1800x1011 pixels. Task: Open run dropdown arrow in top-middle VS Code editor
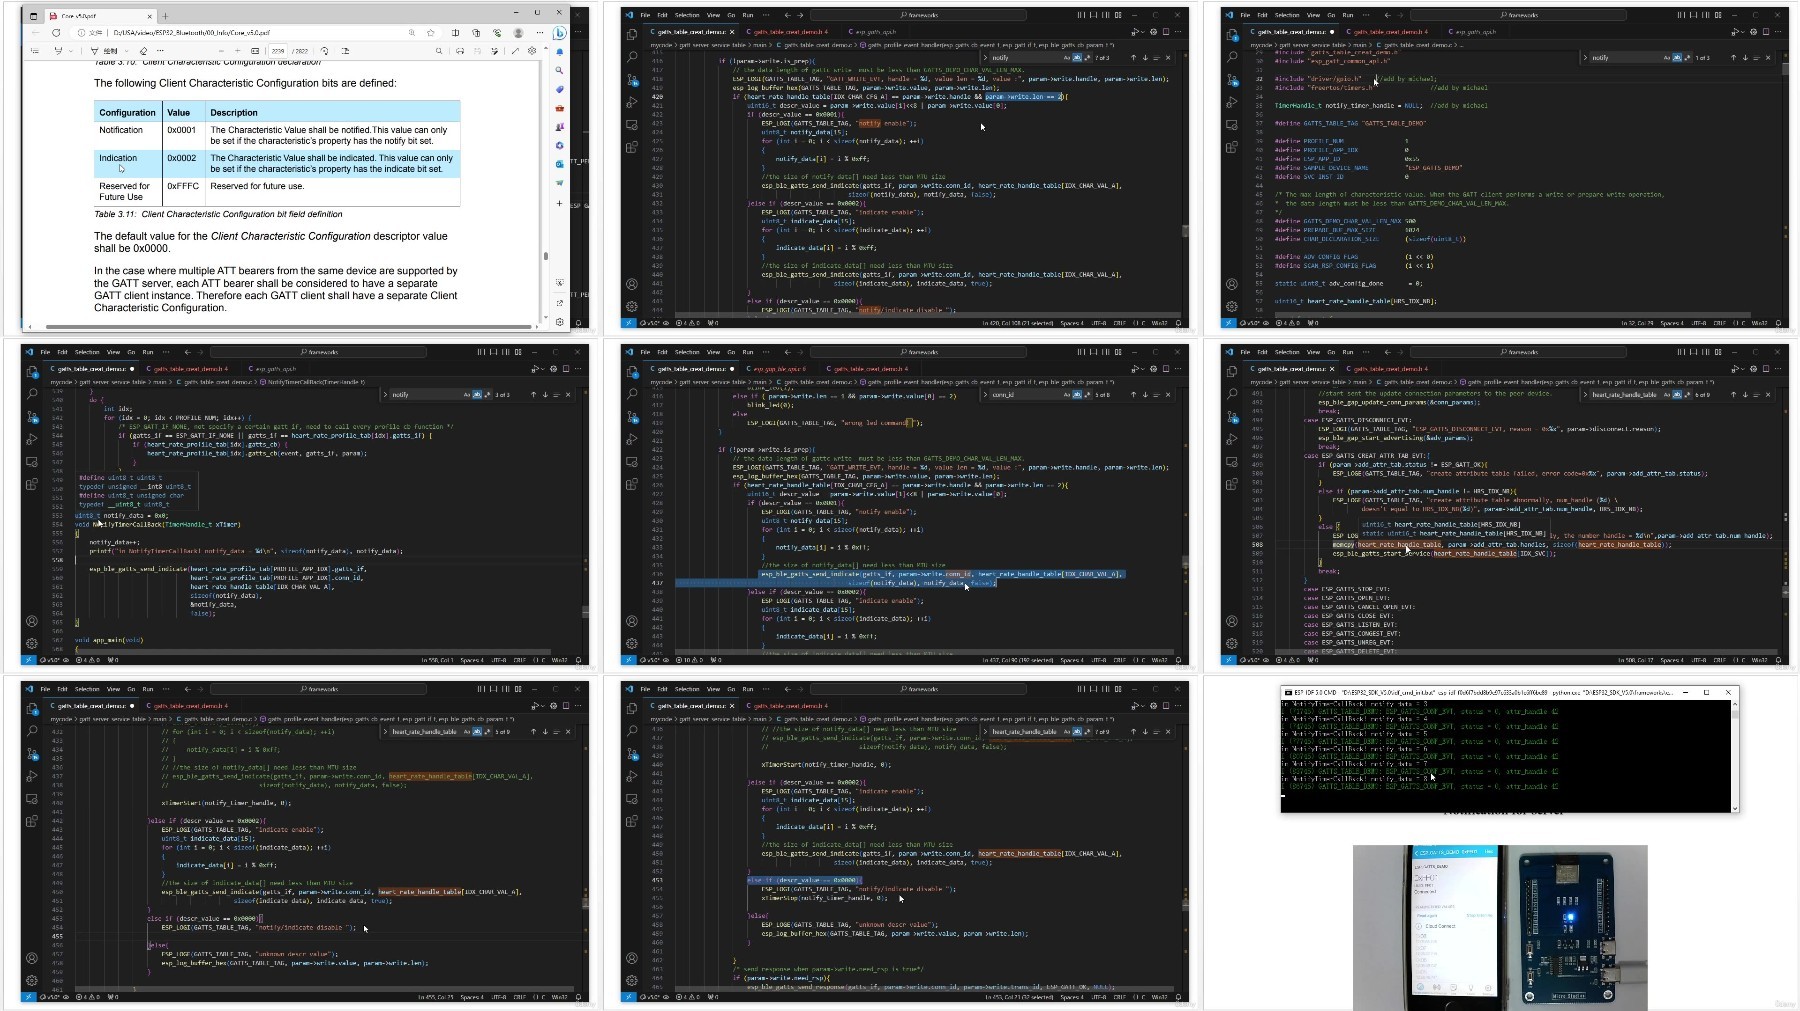point(1141,32)
